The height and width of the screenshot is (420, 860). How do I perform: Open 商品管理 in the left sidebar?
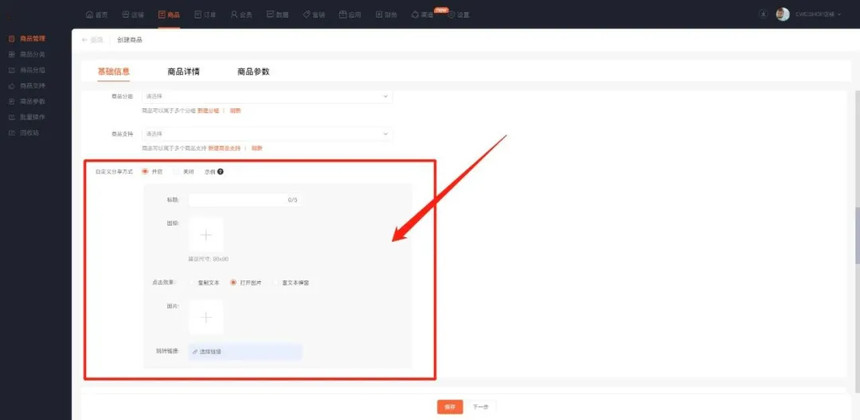tap(32, 38)
